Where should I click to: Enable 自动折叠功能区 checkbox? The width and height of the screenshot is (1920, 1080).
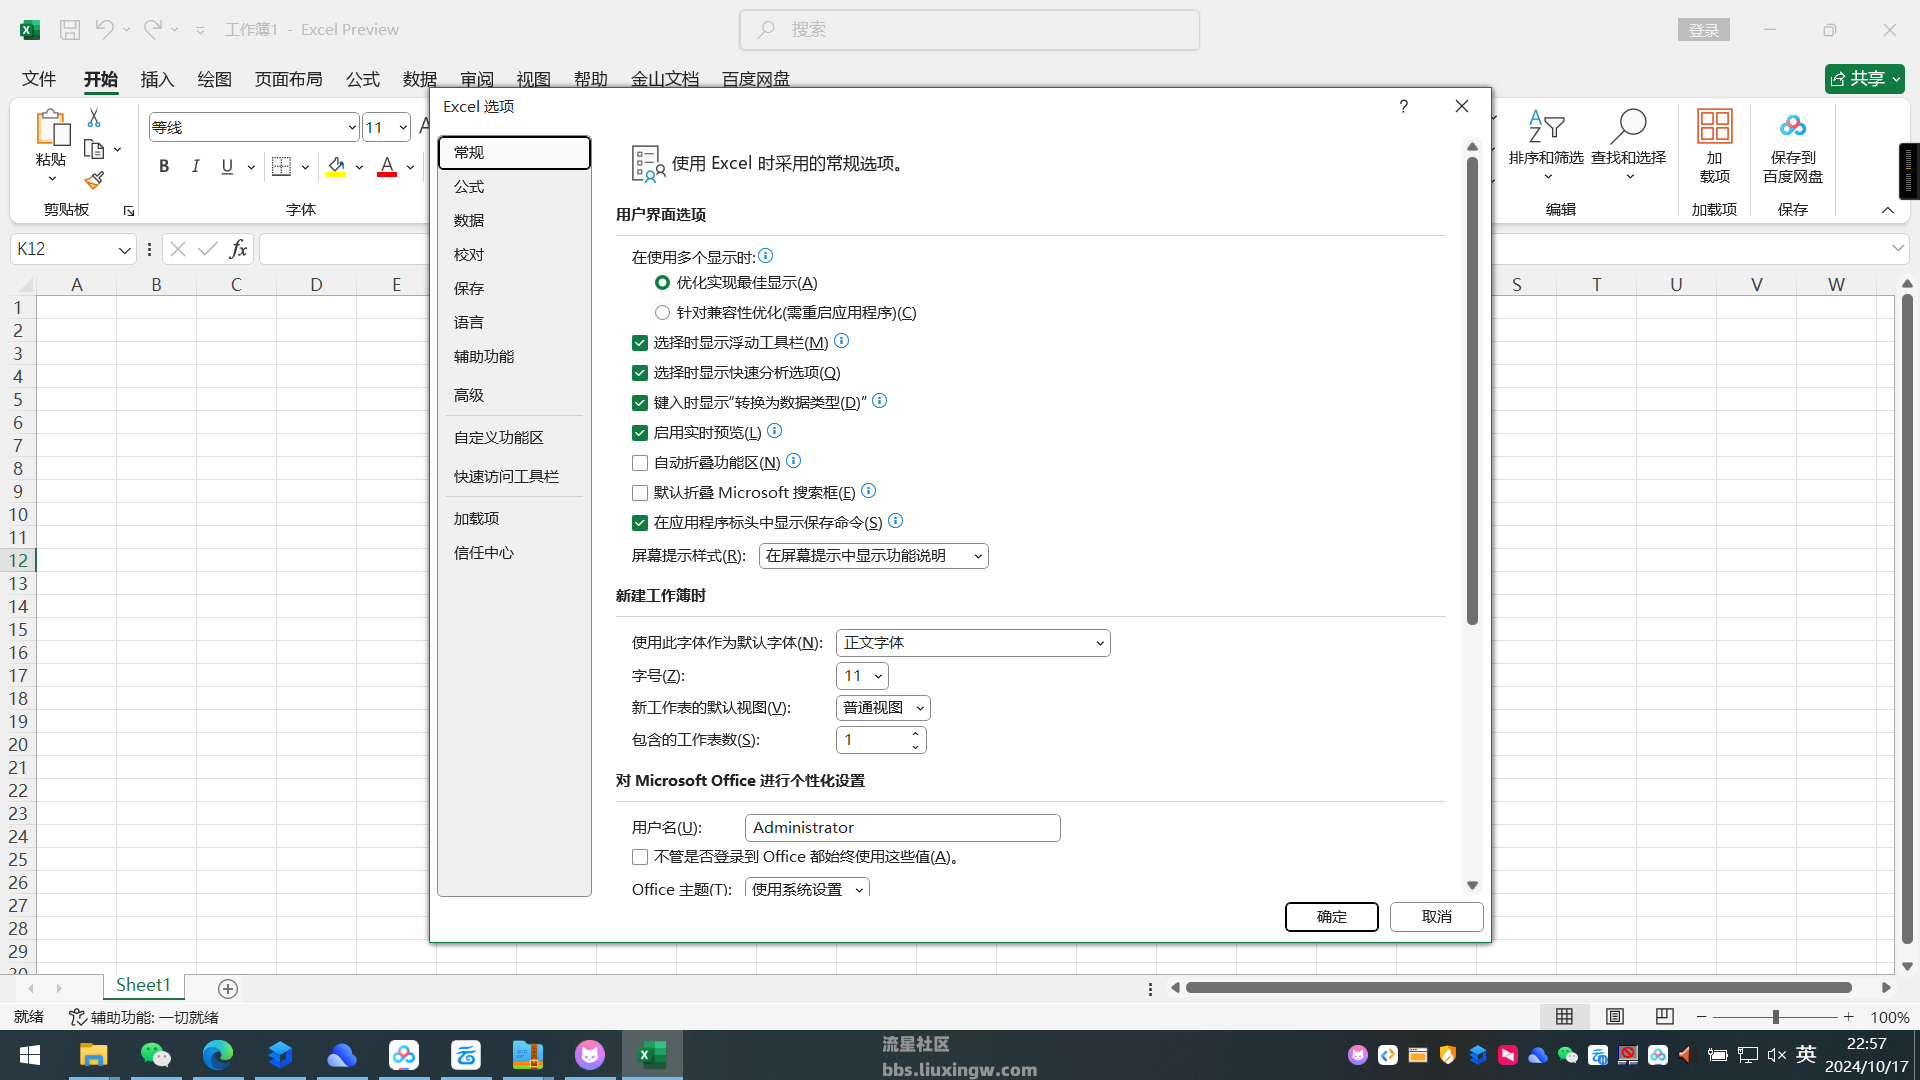tap(640, 463)
